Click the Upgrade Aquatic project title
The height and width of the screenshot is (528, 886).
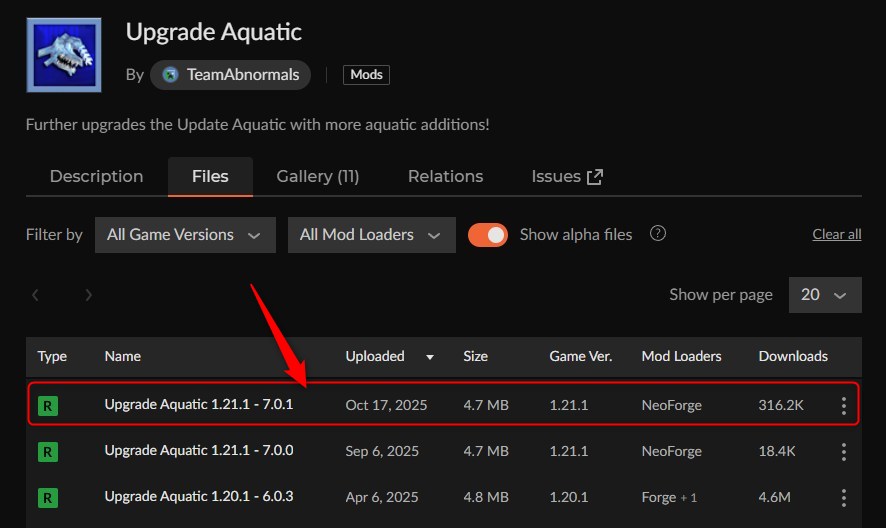point(214,32)
